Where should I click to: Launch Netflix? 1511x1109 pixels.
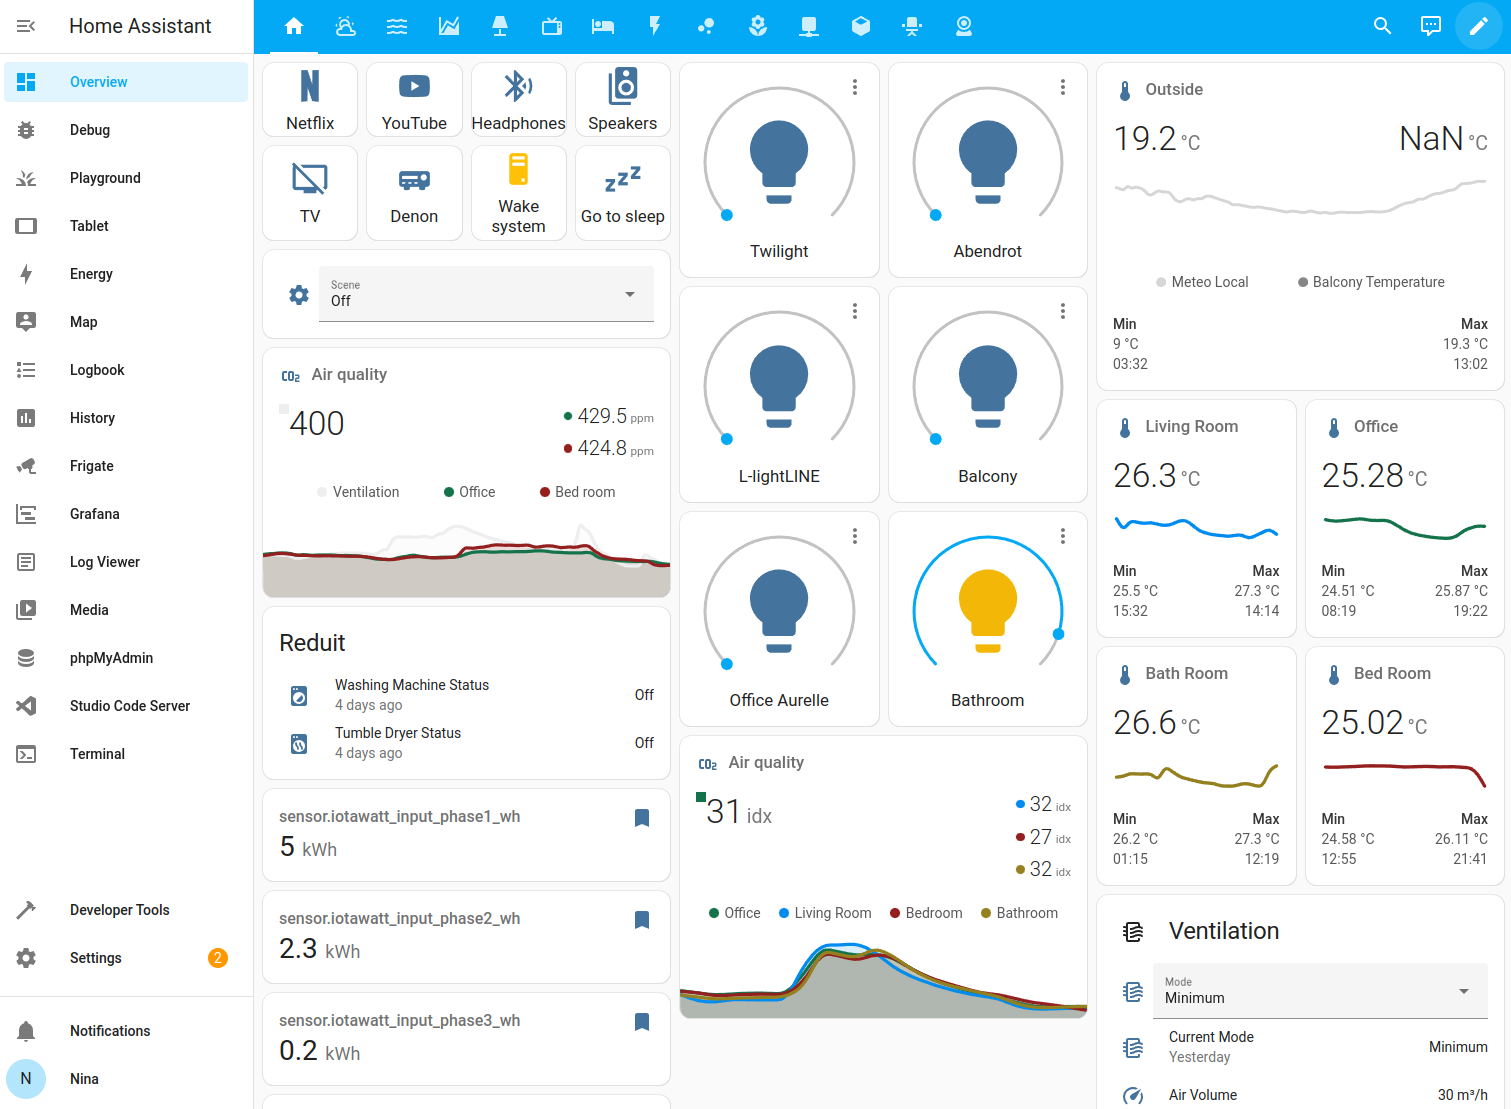pos(309,99)
